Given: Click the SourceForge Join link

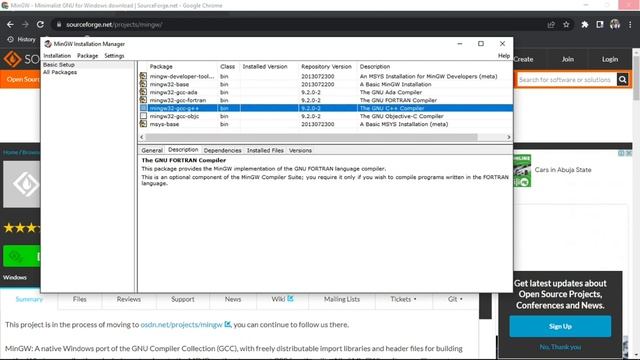Looking at the screenshot, I should [567, 59].
